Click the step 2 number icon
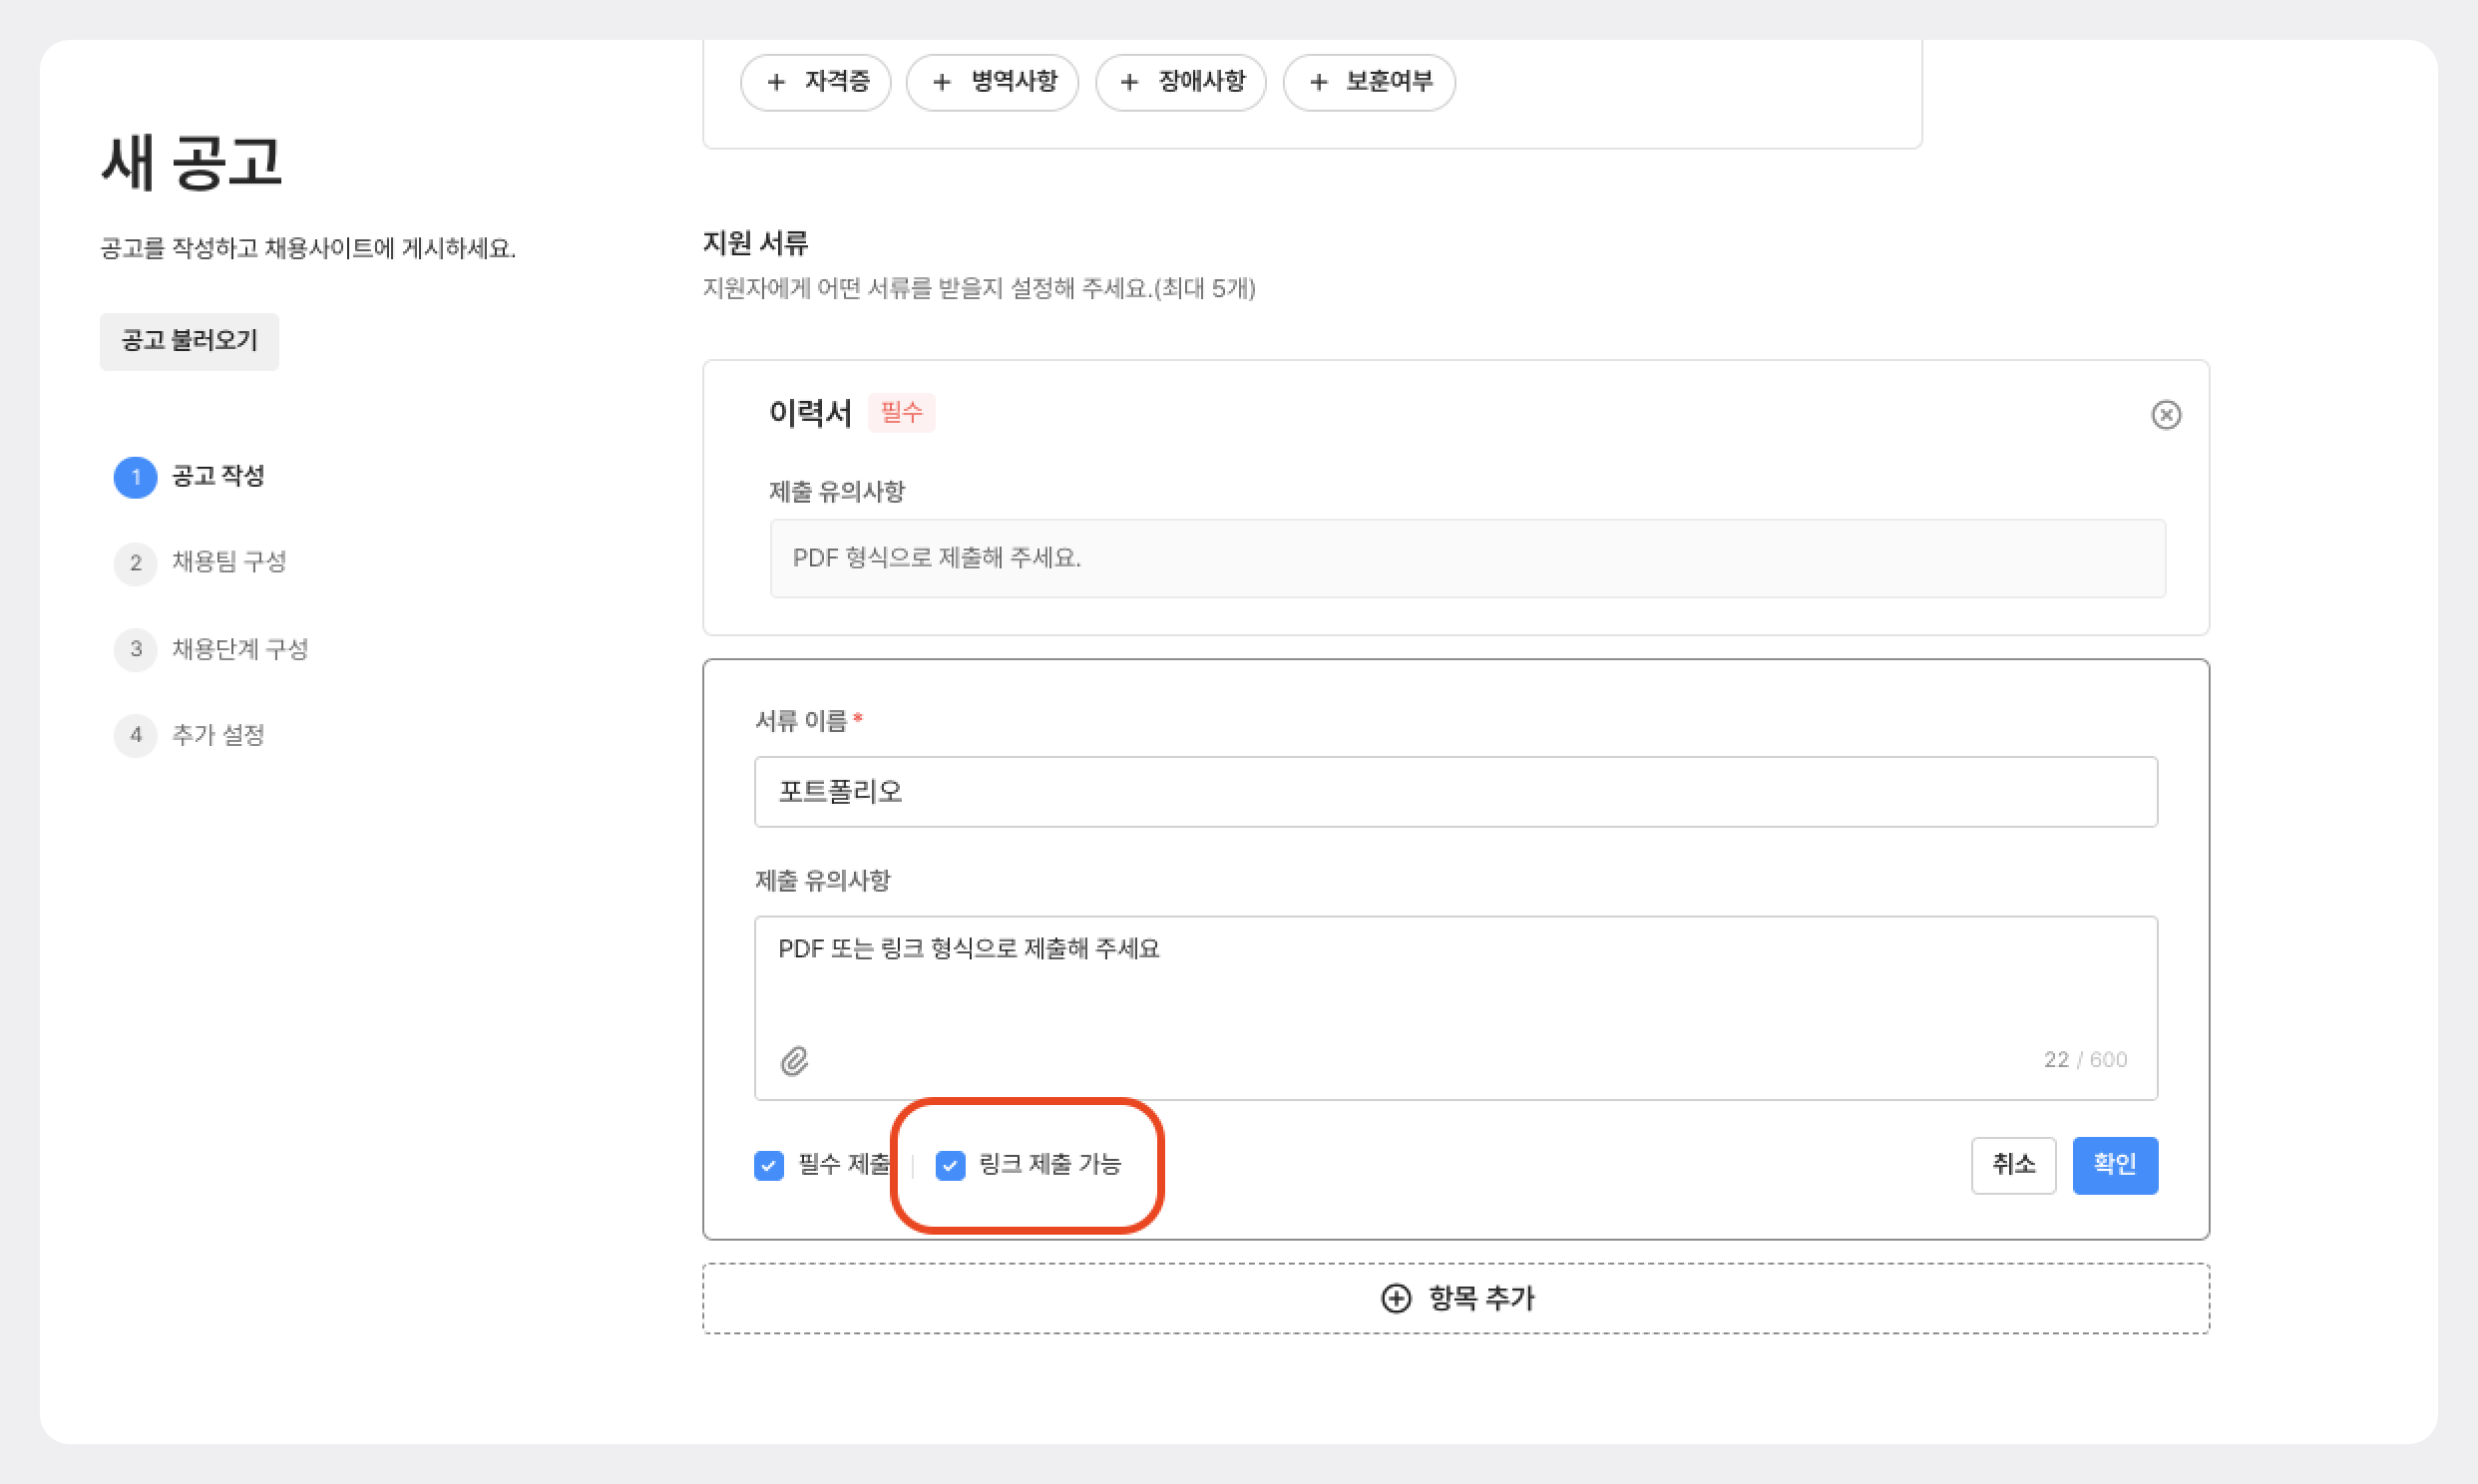This screenshot has width=2478, height=1484. 135,563
